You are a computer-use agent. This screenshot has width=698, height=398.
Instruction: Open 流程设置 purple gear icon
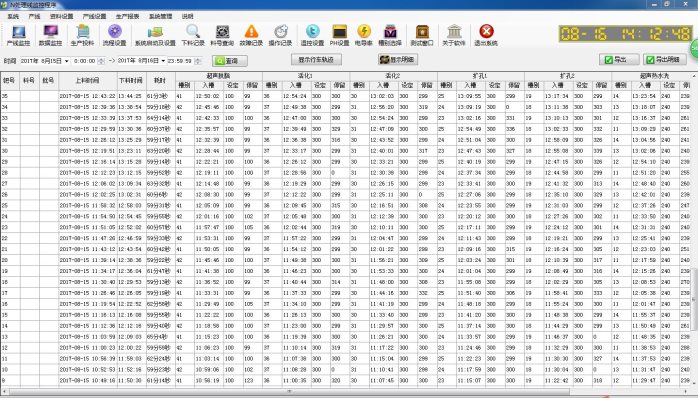tap(114, 35)
